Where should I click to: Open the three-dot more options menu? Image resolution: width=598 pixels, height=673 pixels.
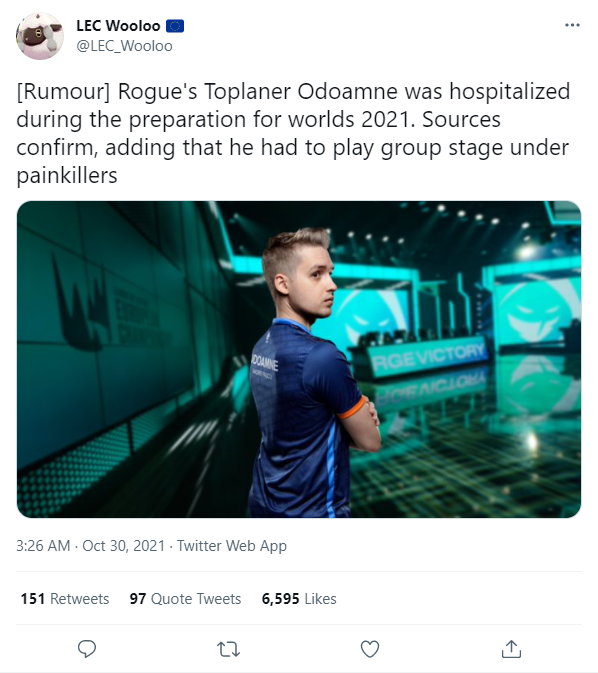point(572,25)
